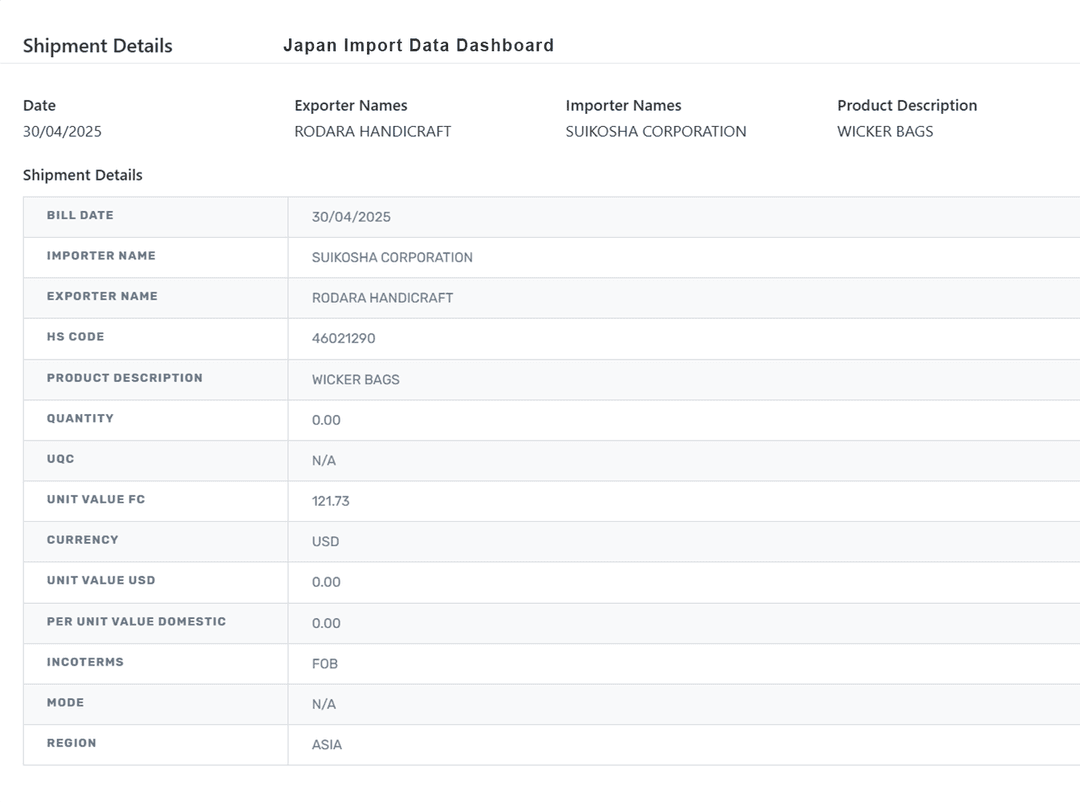Click the EXPORTER NAME row label in table
Screen dimensions: 1080x802
tap(102, 296)
